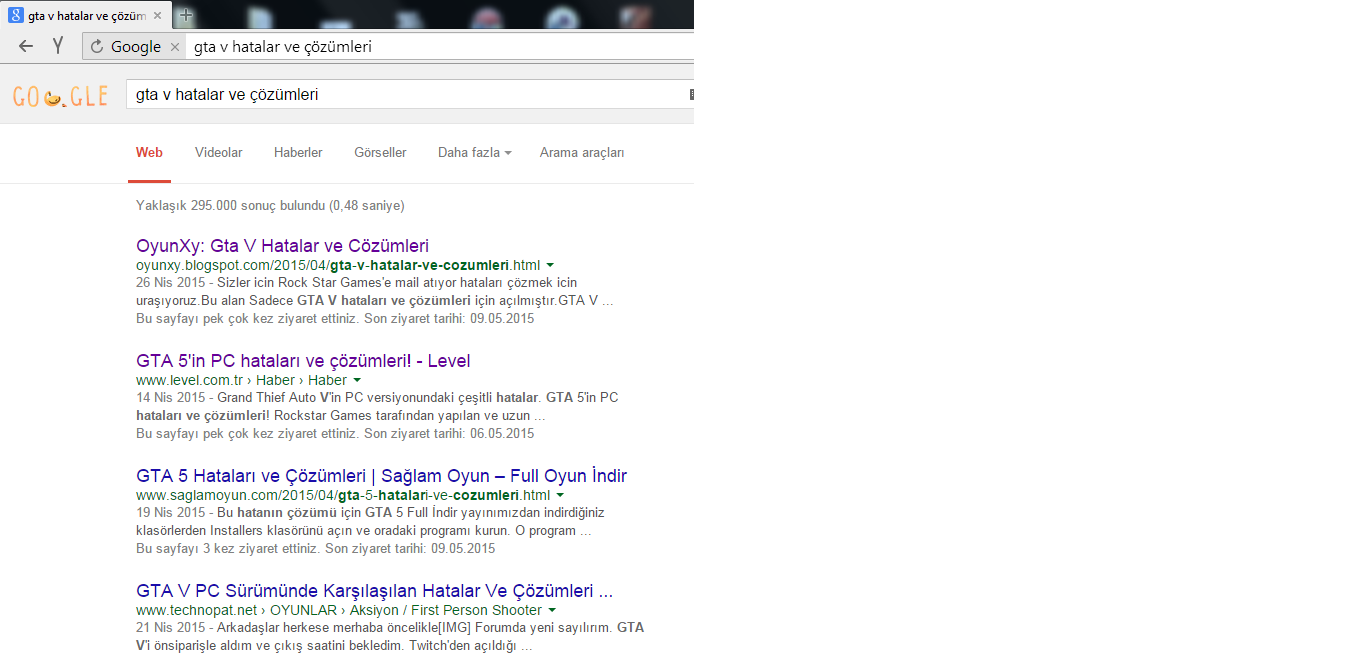The width and height of the screenshot is (1352, 654).
Task: Switch to the Görseller tab
Action: pyautogui.click(x=380, y=153)
